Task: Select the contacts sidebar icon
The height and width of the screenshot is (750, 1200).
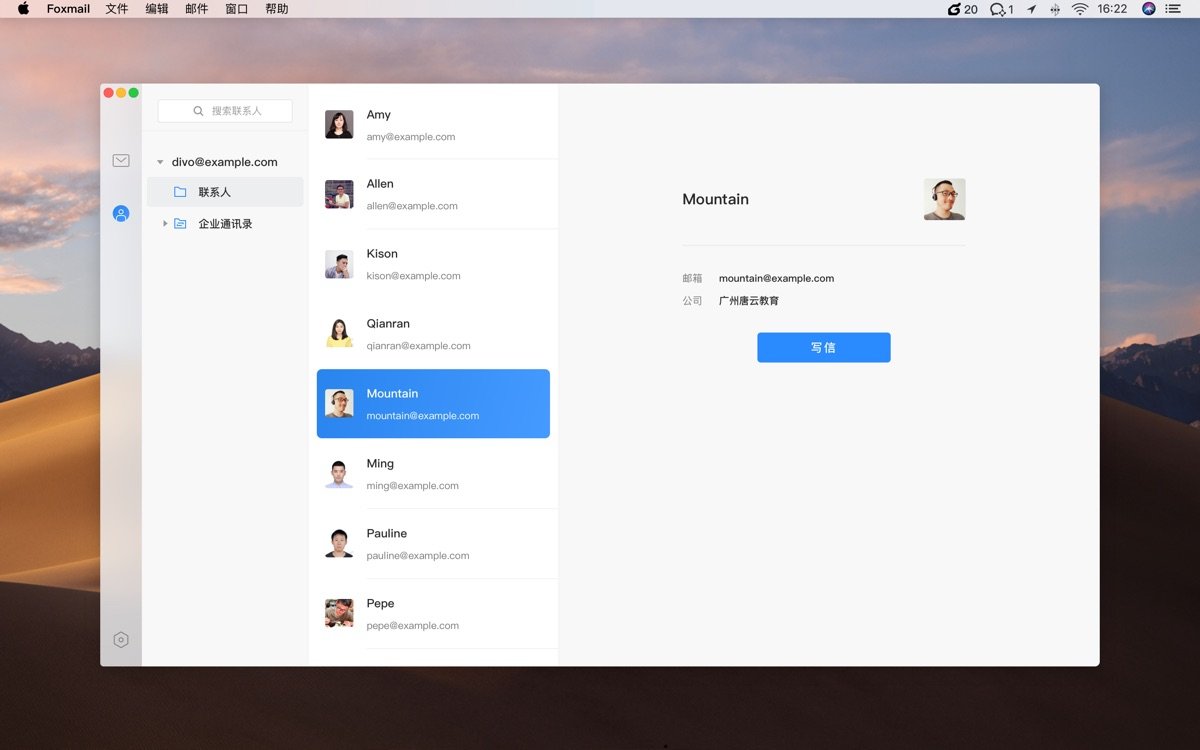Action: tap(121, 213)
